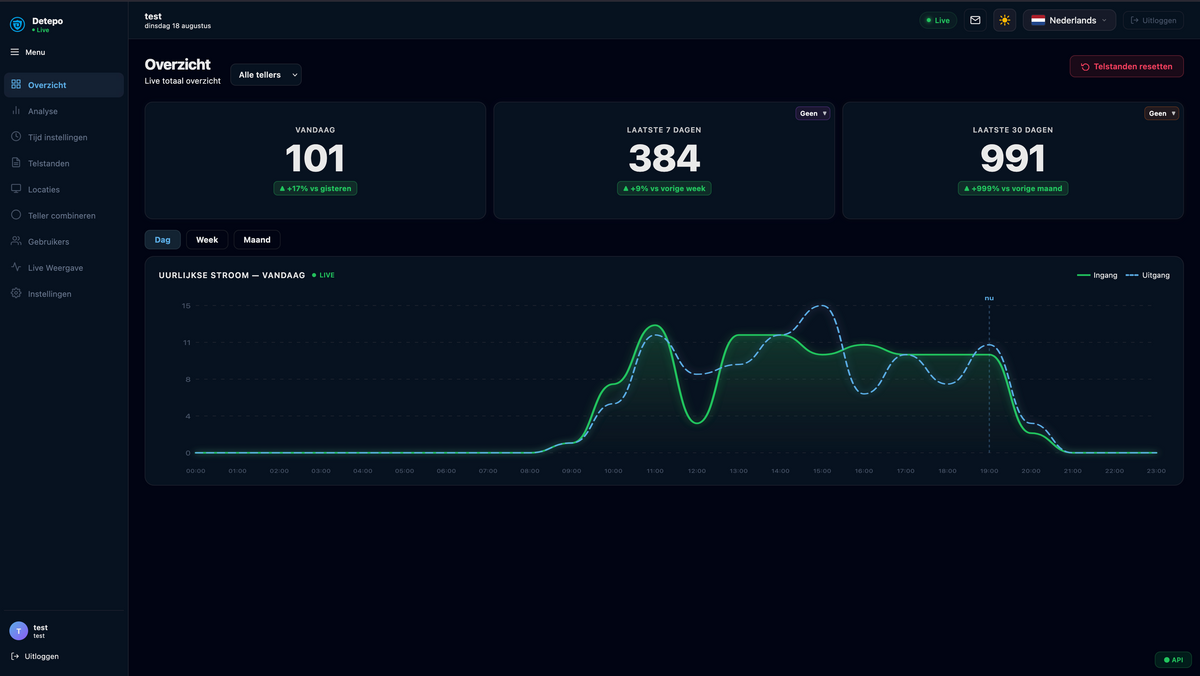
Task: Open Geen dropdown on Laatste 7 dagen card
Action: tap(813, 113)
